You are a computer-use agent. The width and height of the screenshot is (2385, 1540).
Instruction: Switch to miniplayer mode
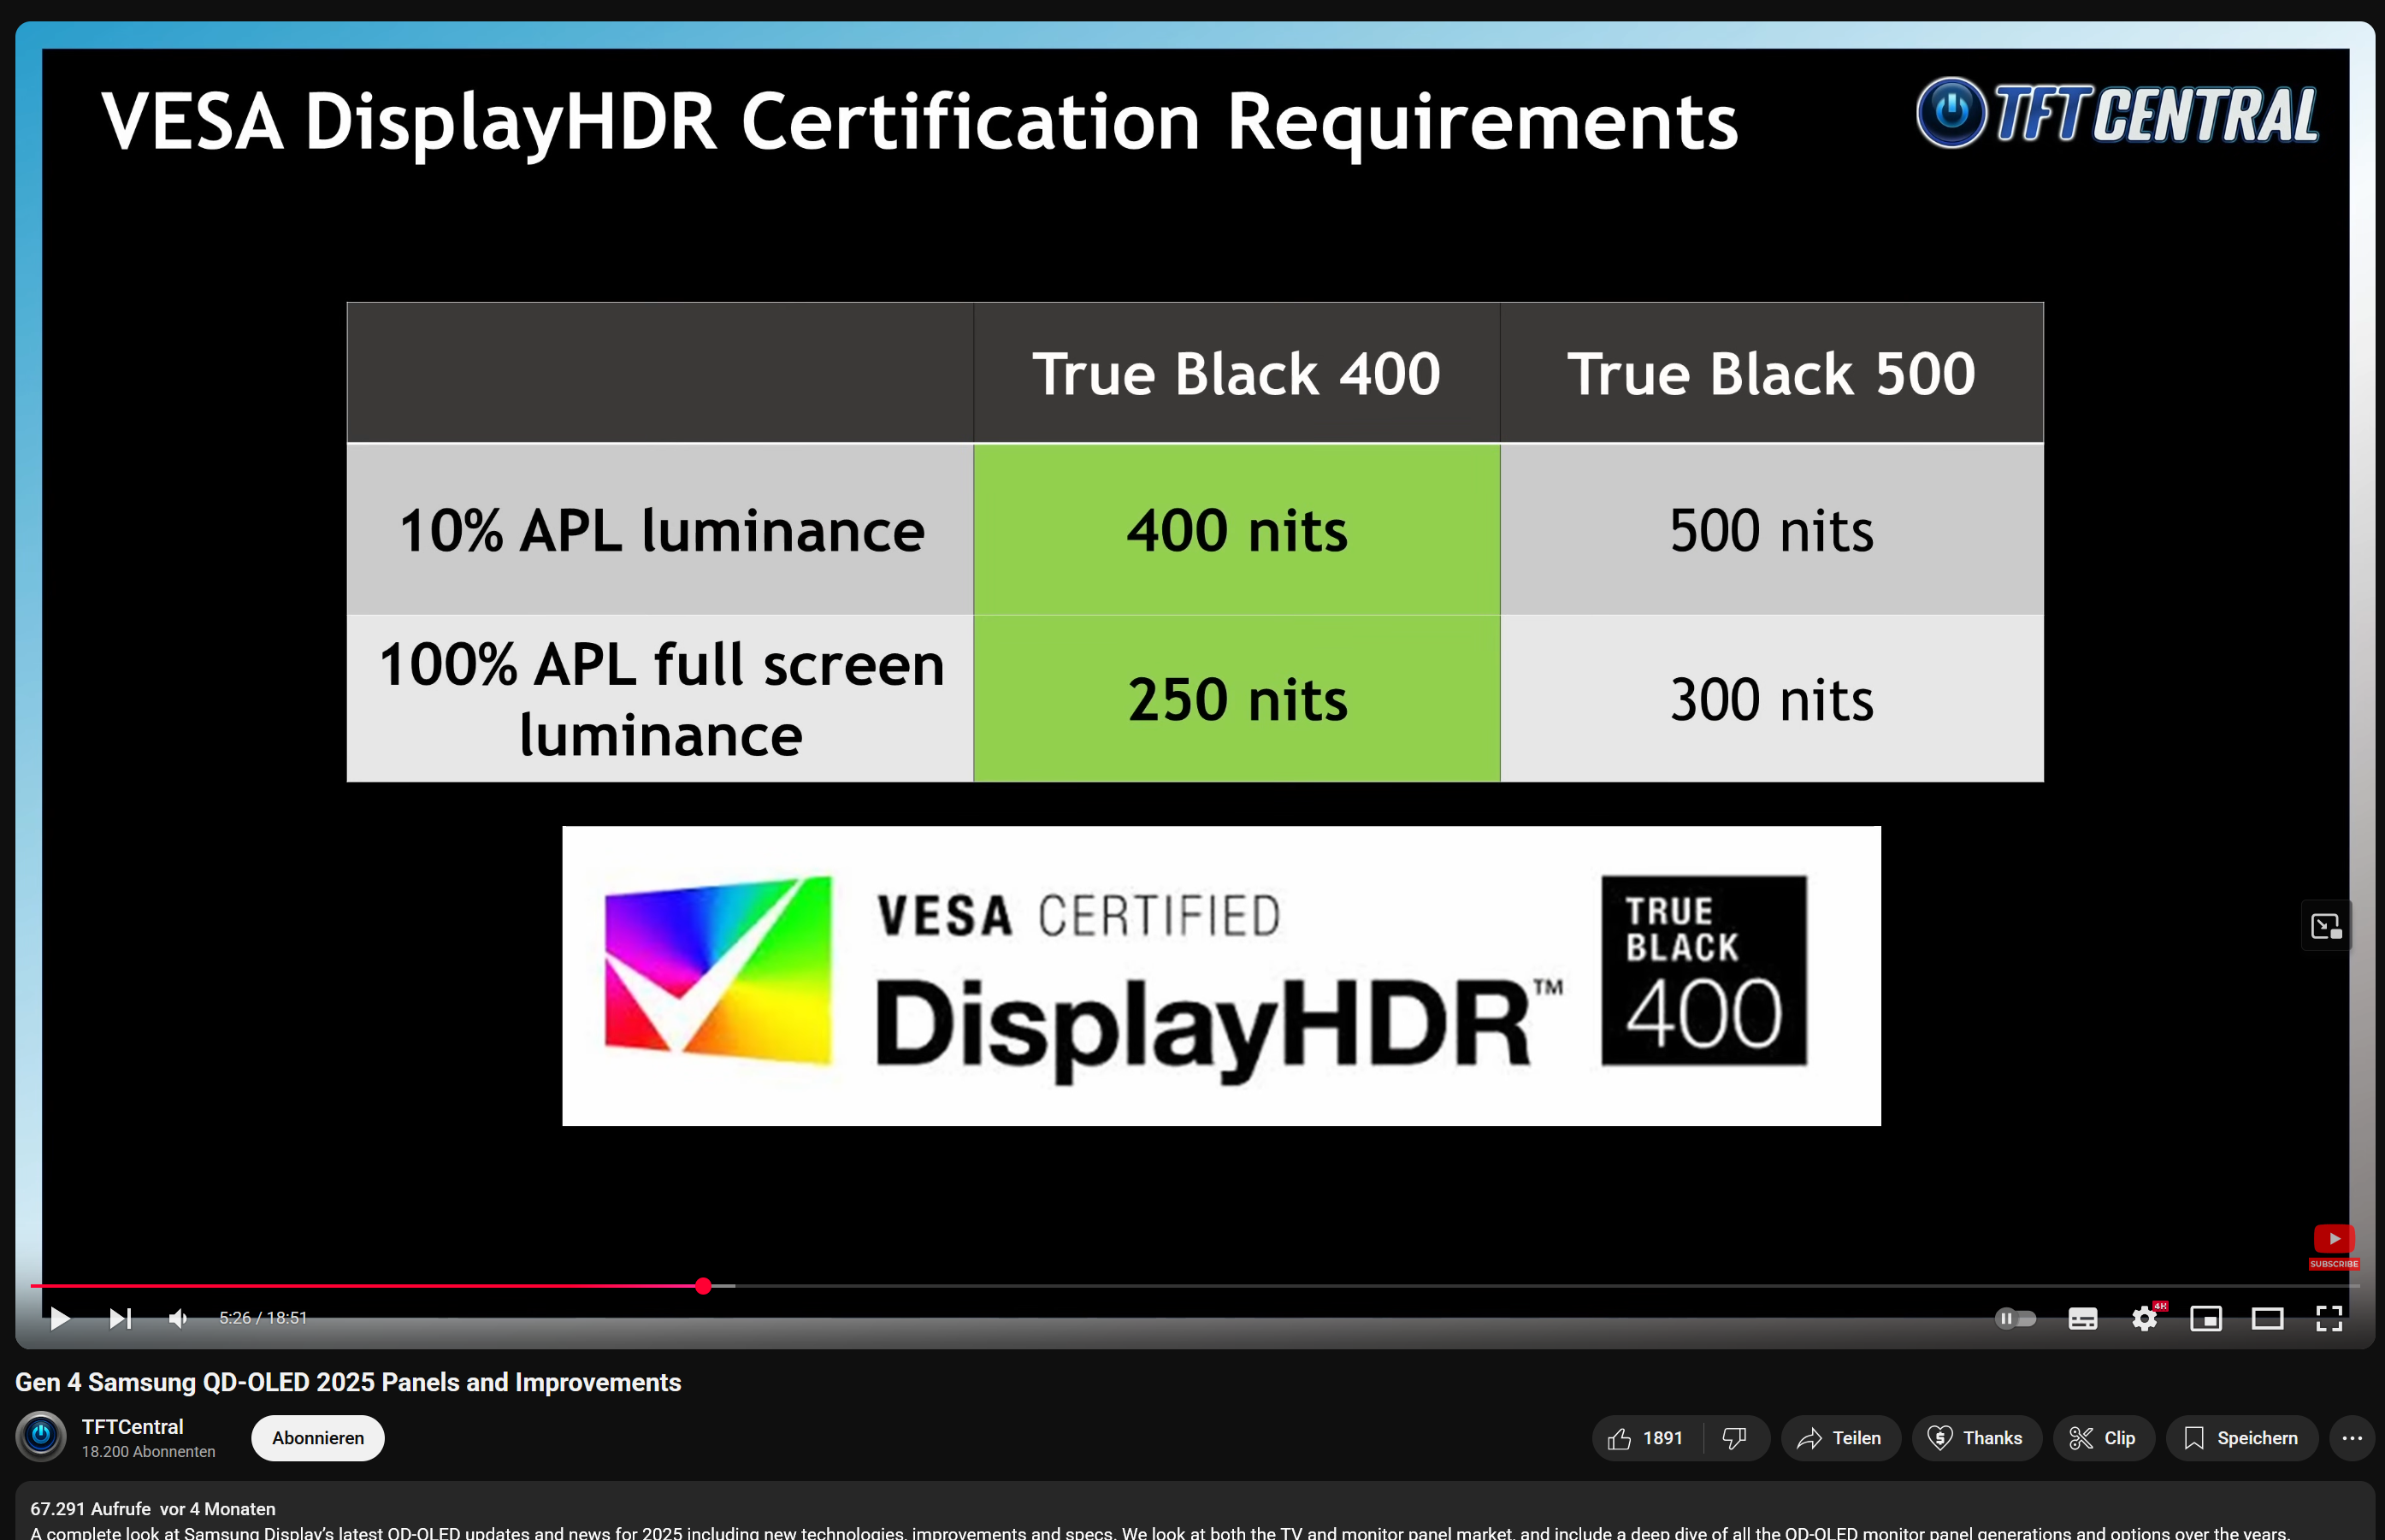tap(2205, 1318)
